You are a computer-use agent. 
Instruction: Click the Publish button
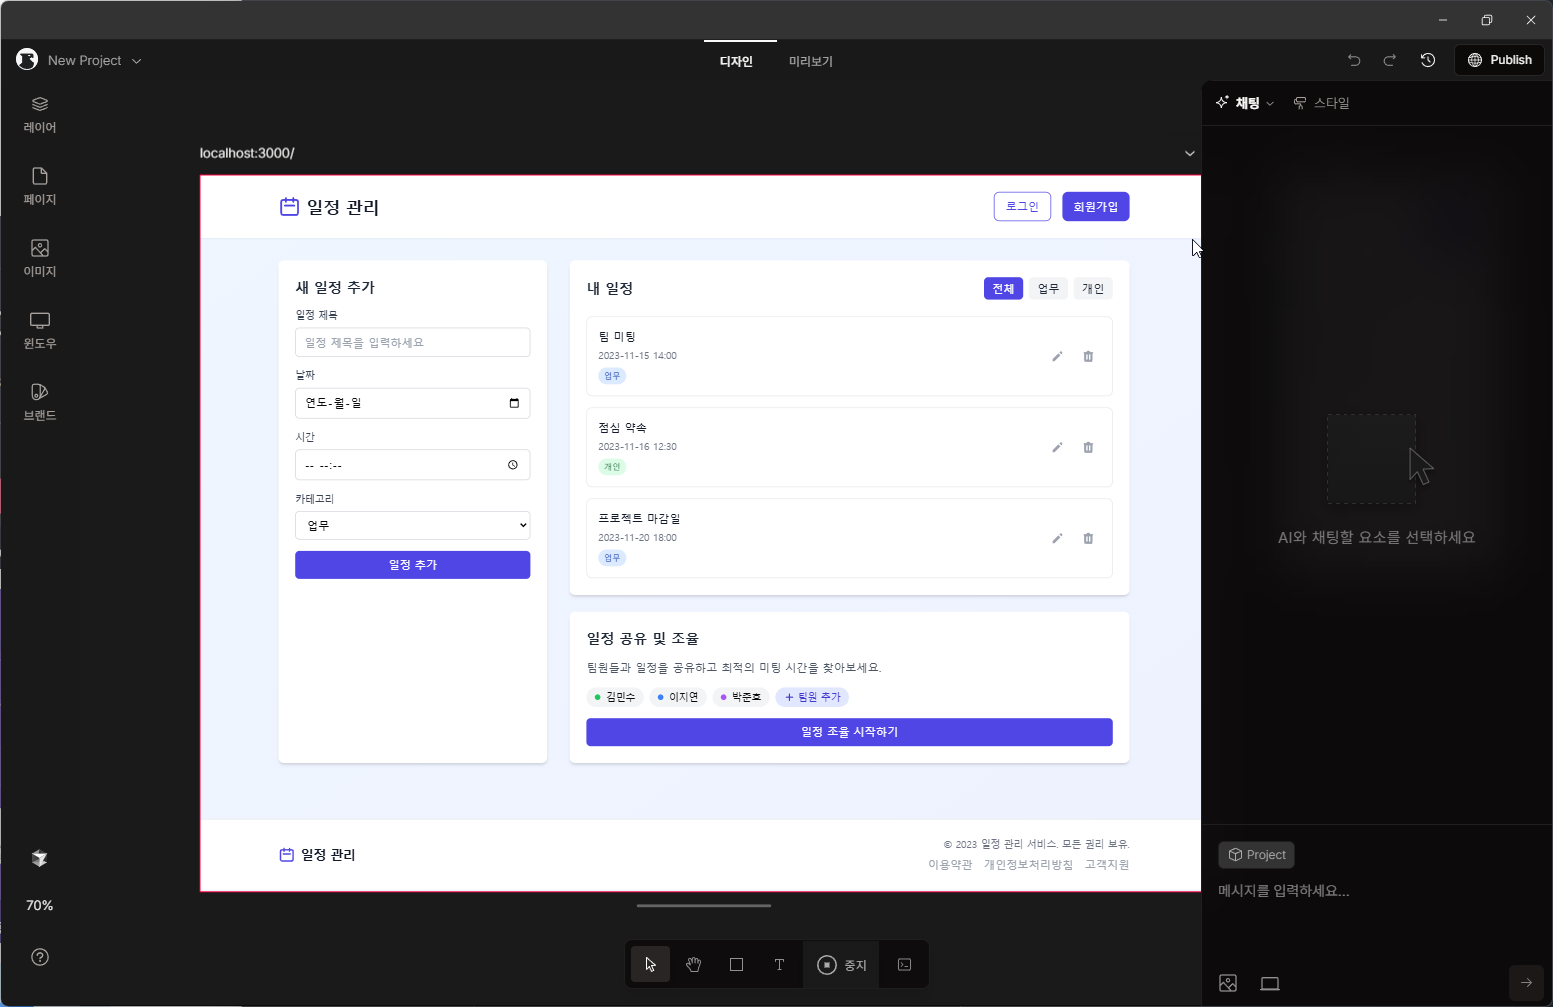tap(1499, 60)
